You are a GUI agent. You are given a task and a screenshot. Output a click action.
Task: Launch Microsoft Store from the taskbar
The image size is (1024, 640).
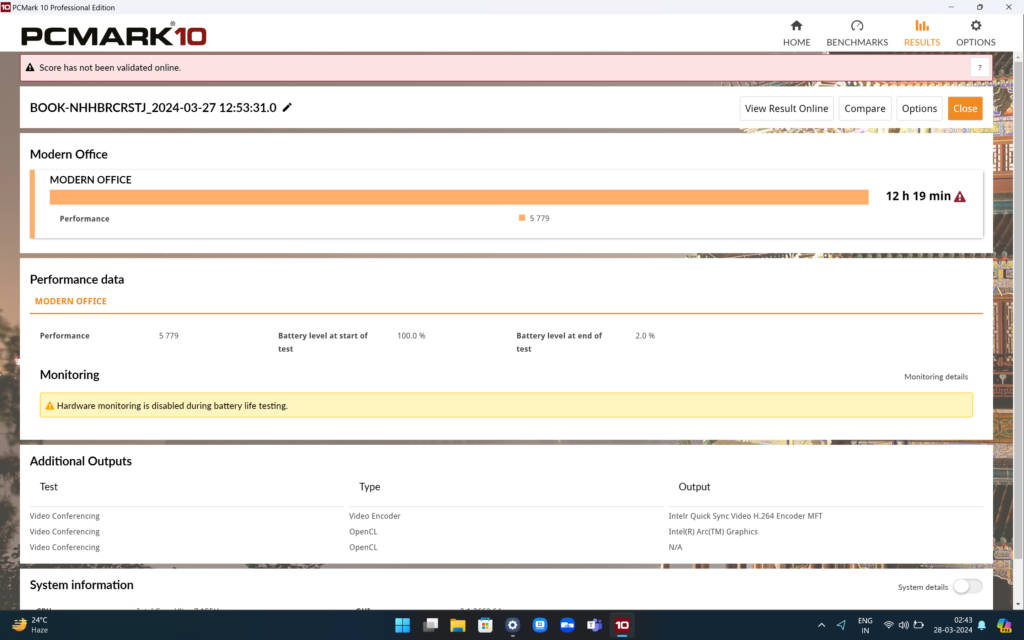pyautogui.click(x=485, y=625)
